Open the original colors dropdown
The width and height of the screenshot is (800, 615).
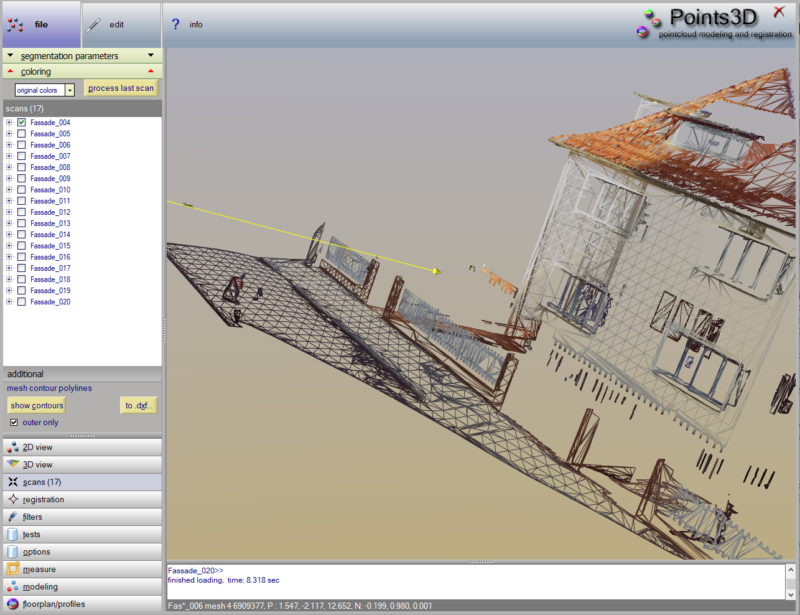point(70,90)
